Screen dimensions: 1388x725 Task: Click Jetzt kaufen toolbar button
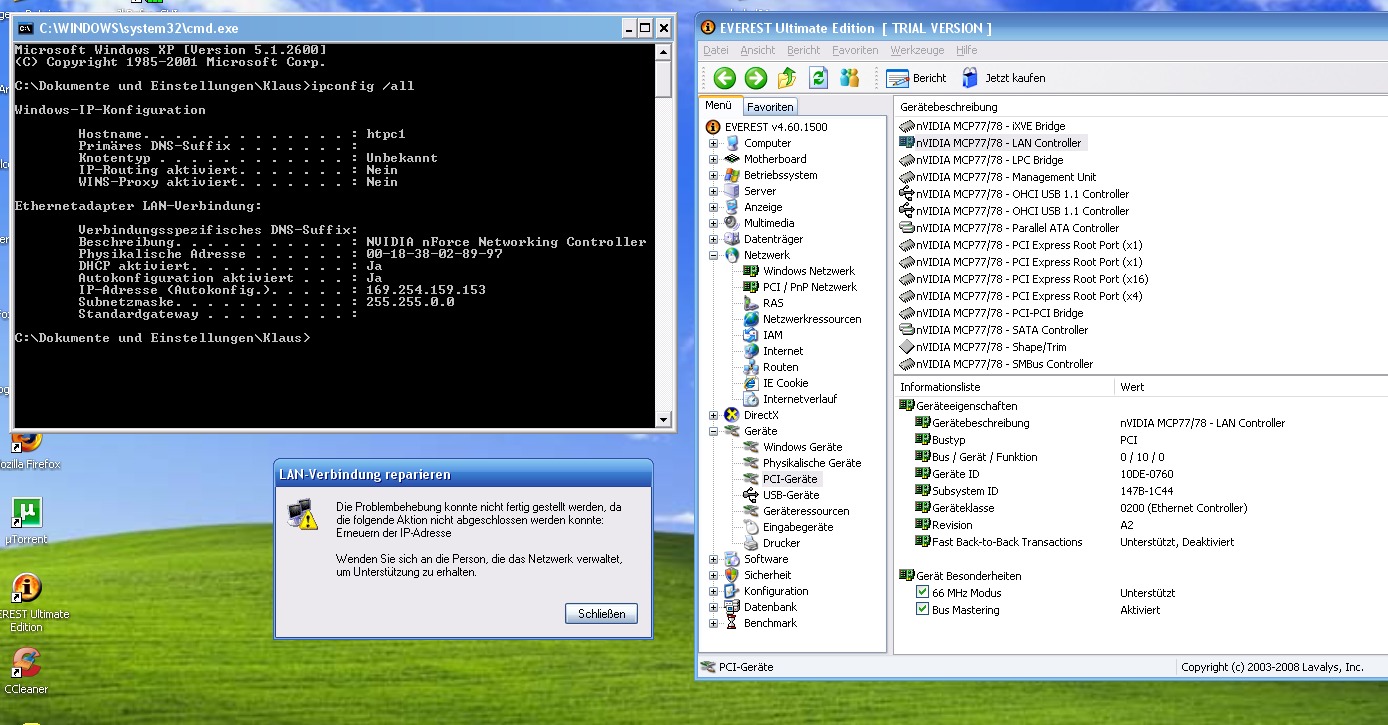(1003, 78)
